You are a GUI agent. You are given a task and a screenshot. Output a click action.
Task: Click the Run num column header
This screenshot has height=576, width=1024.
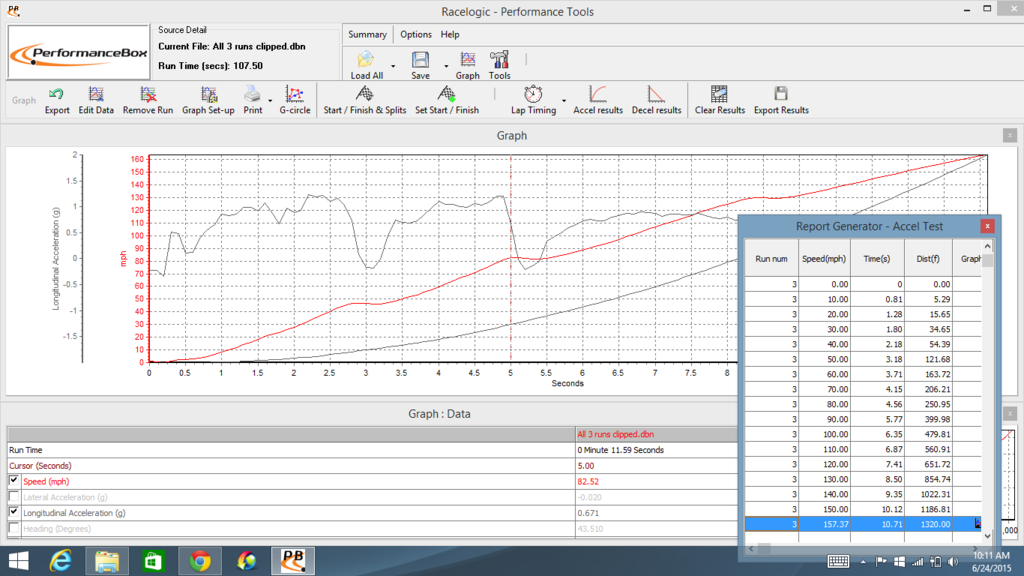coord(771,259)
